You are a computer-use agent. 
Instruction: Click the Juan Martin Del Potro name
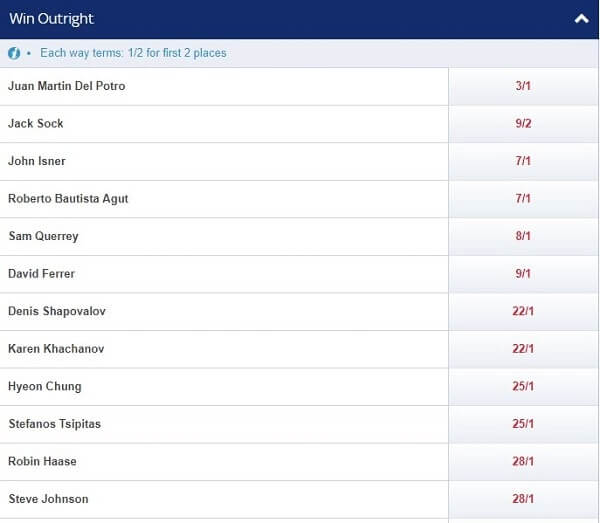[67, 86]
